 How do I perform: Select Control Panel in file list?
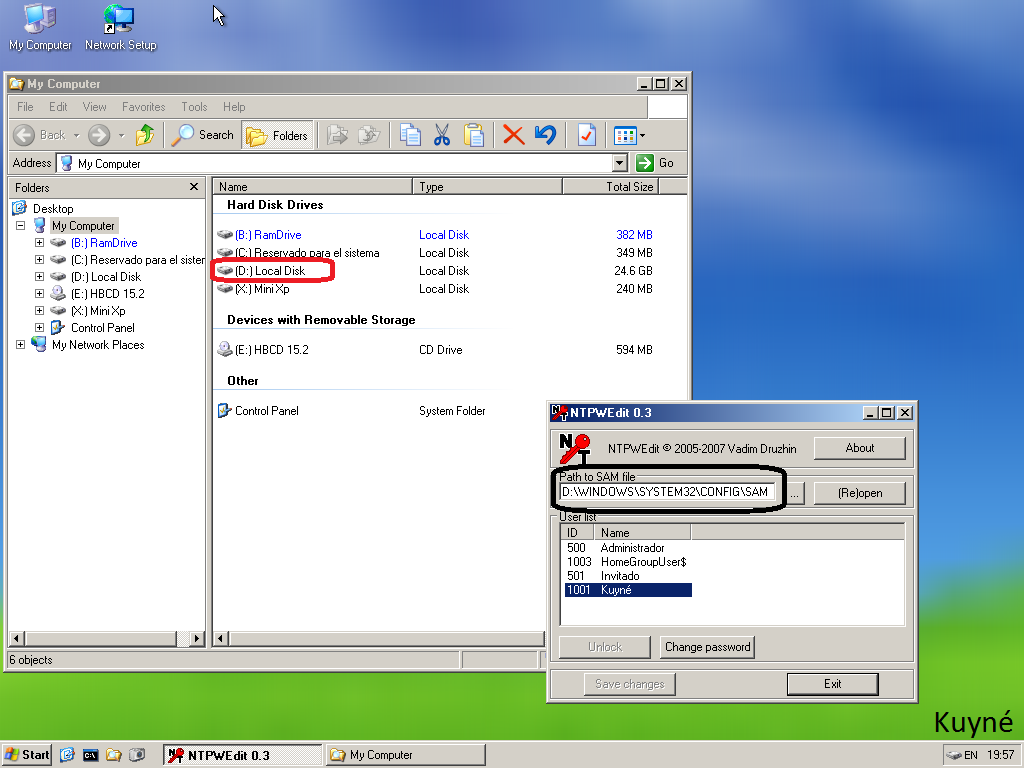coord(266,411)
